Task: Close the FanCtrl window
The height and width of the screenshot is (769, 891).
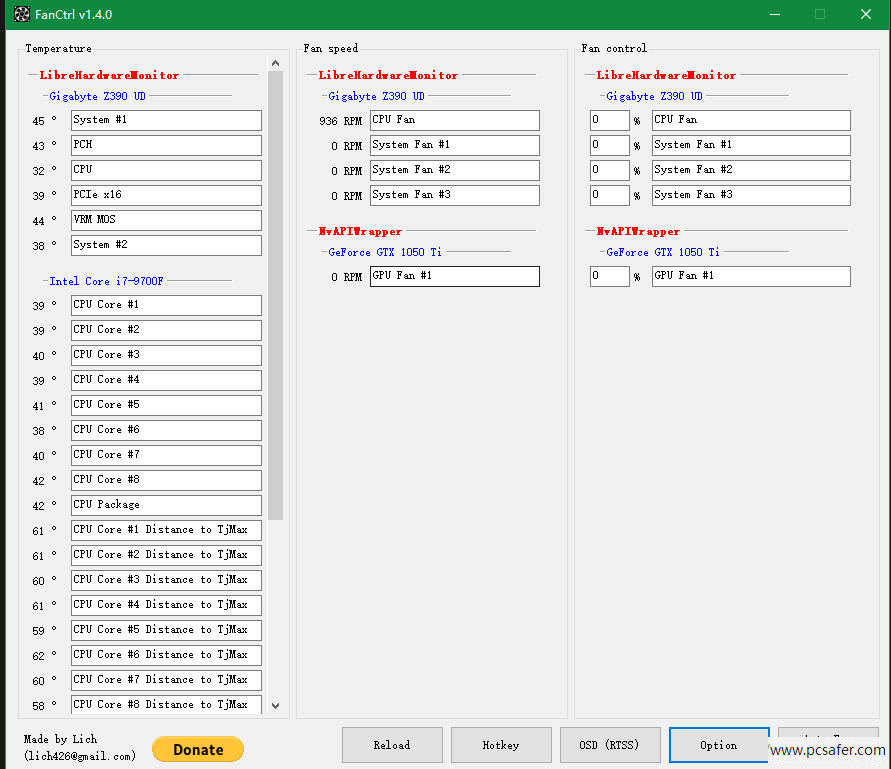Action: click(866, 14)
